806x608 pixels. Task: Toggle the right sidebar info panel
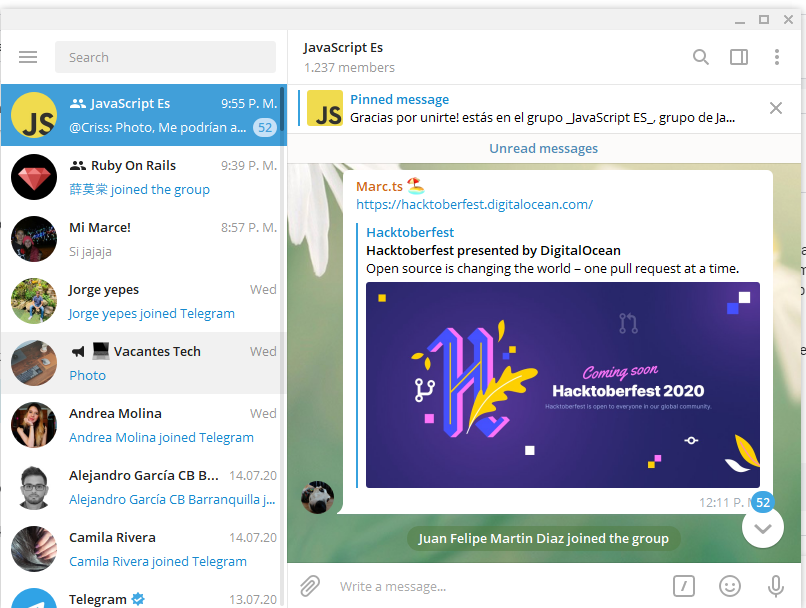[739, 57]
